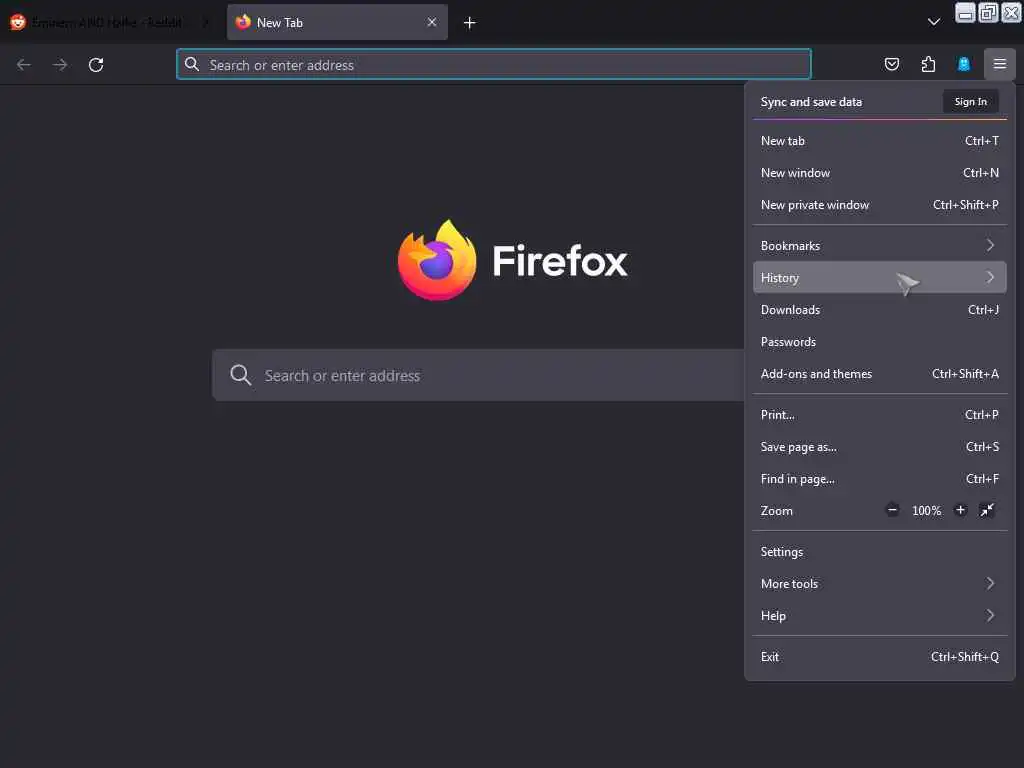
Task: Select the New Tab tab
Action: [337, 22]
